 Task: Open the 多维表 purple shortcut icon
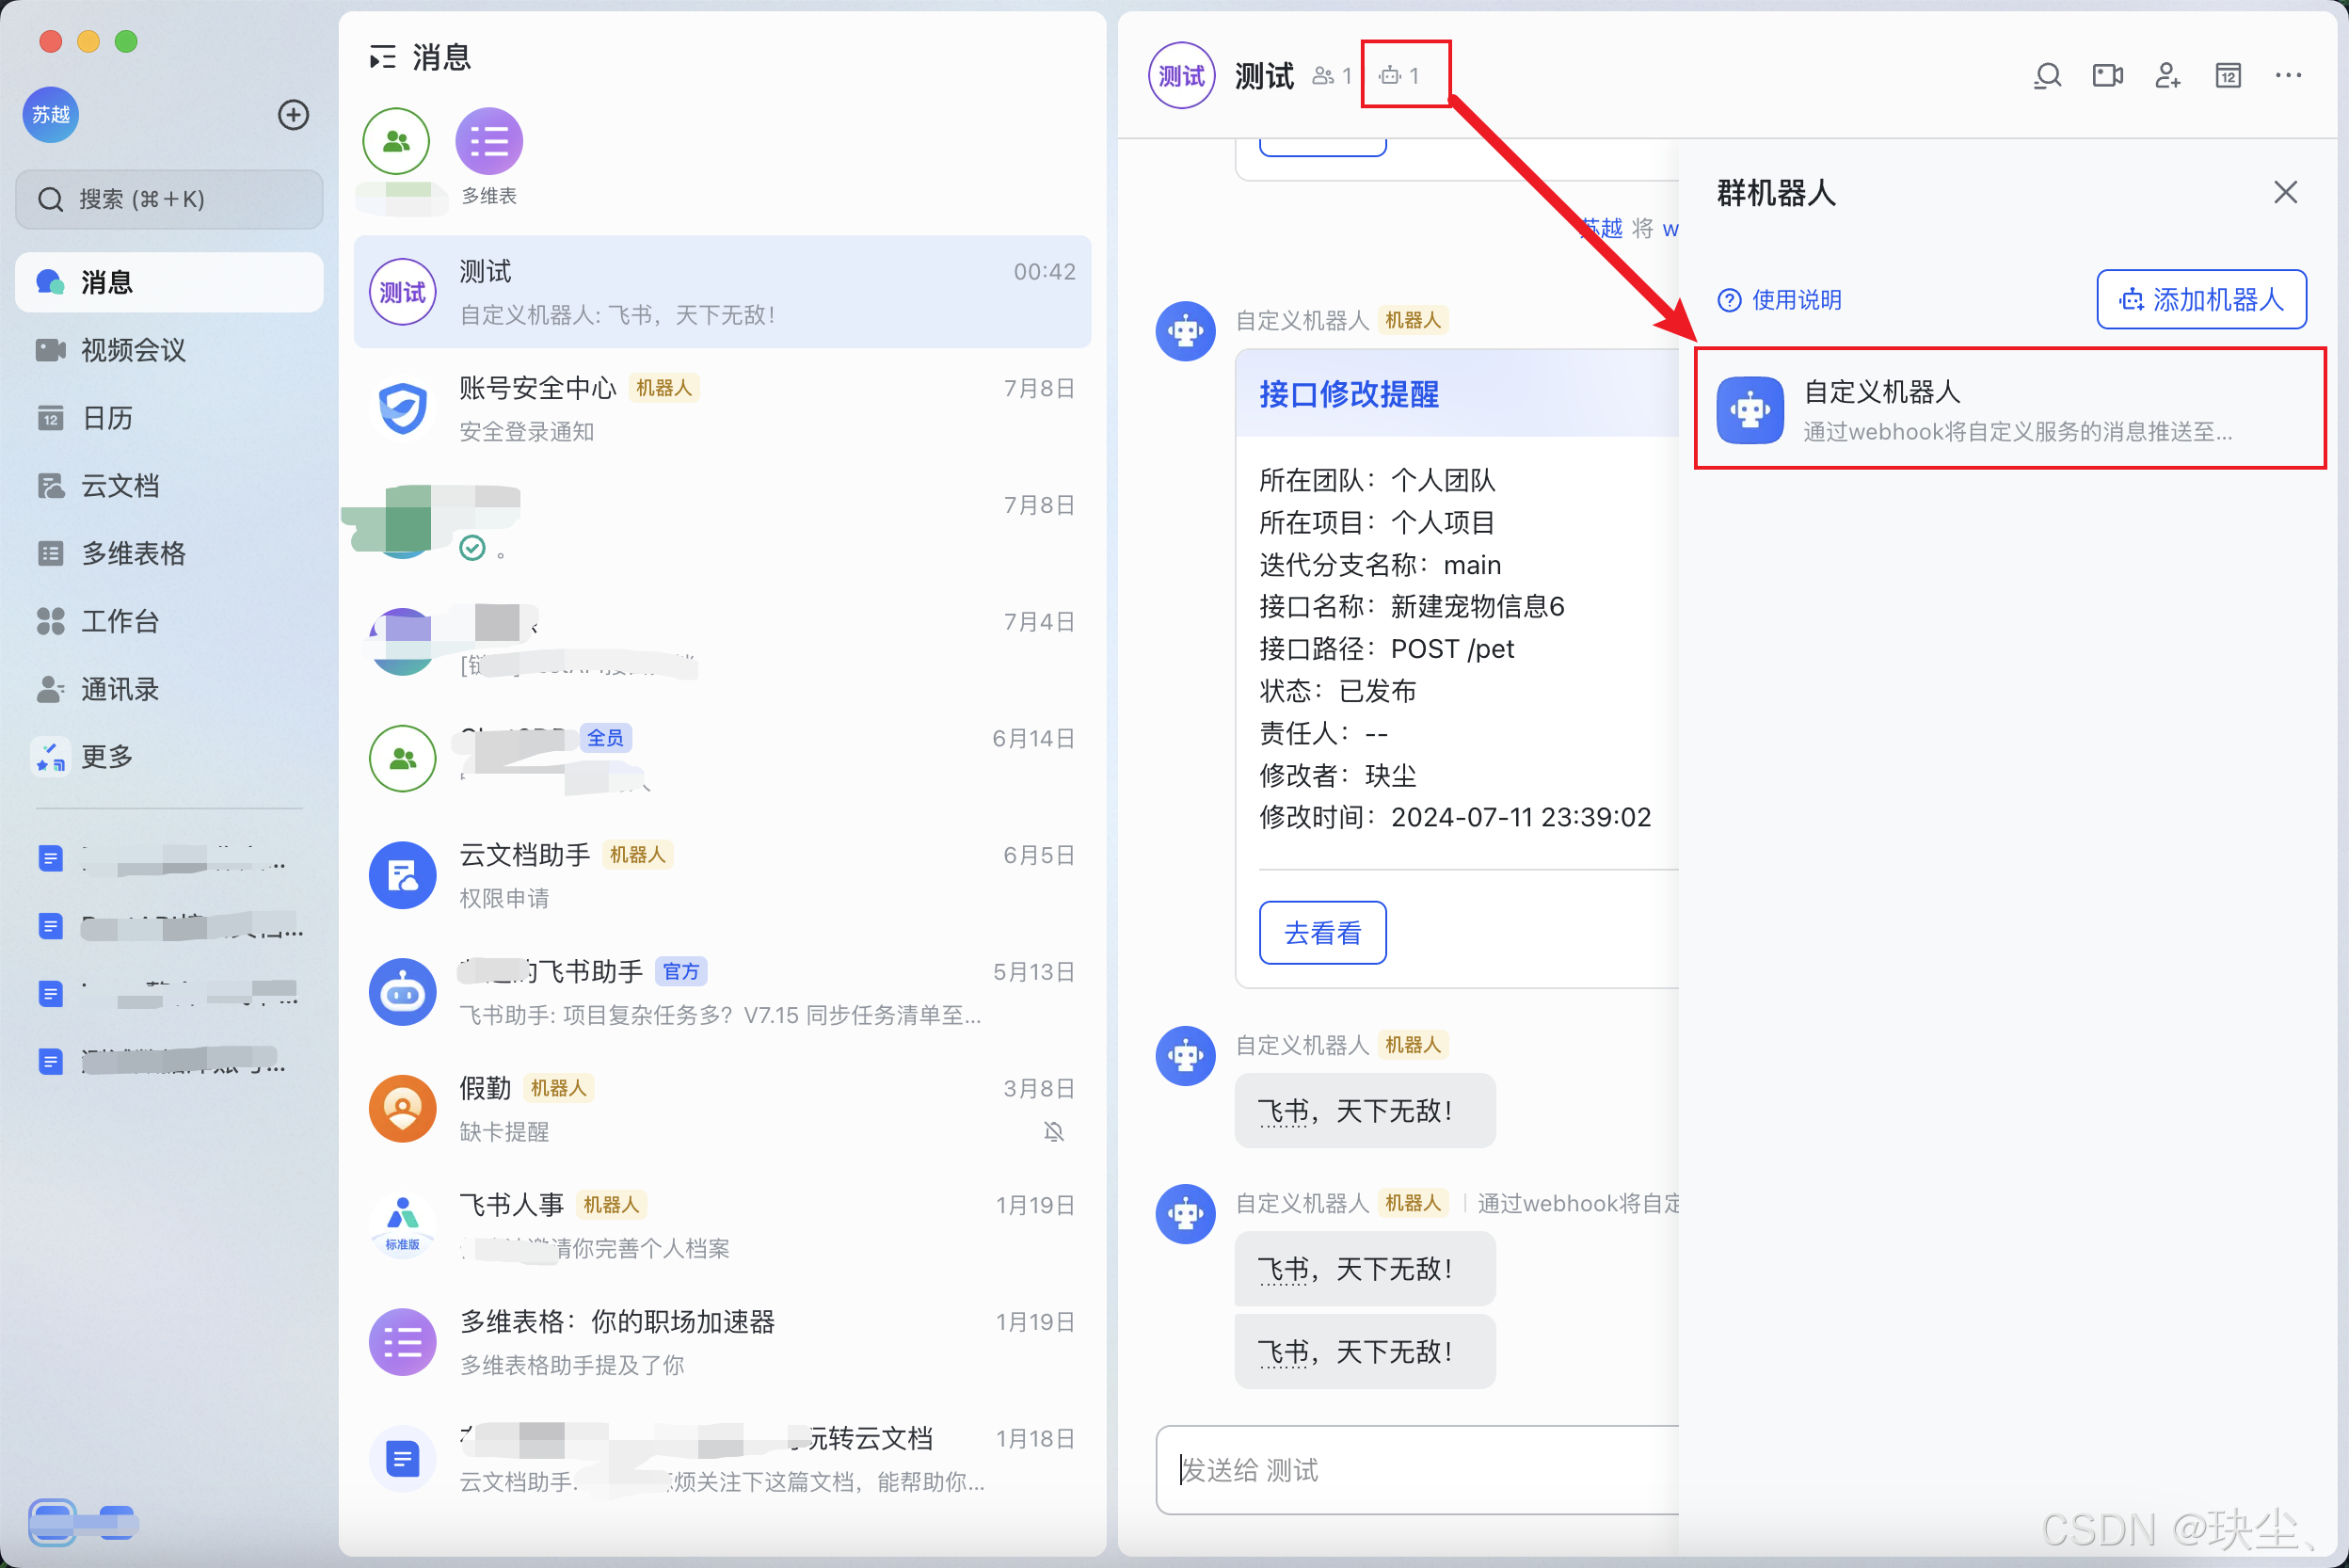pyautogui.click(x=489, y=142)
